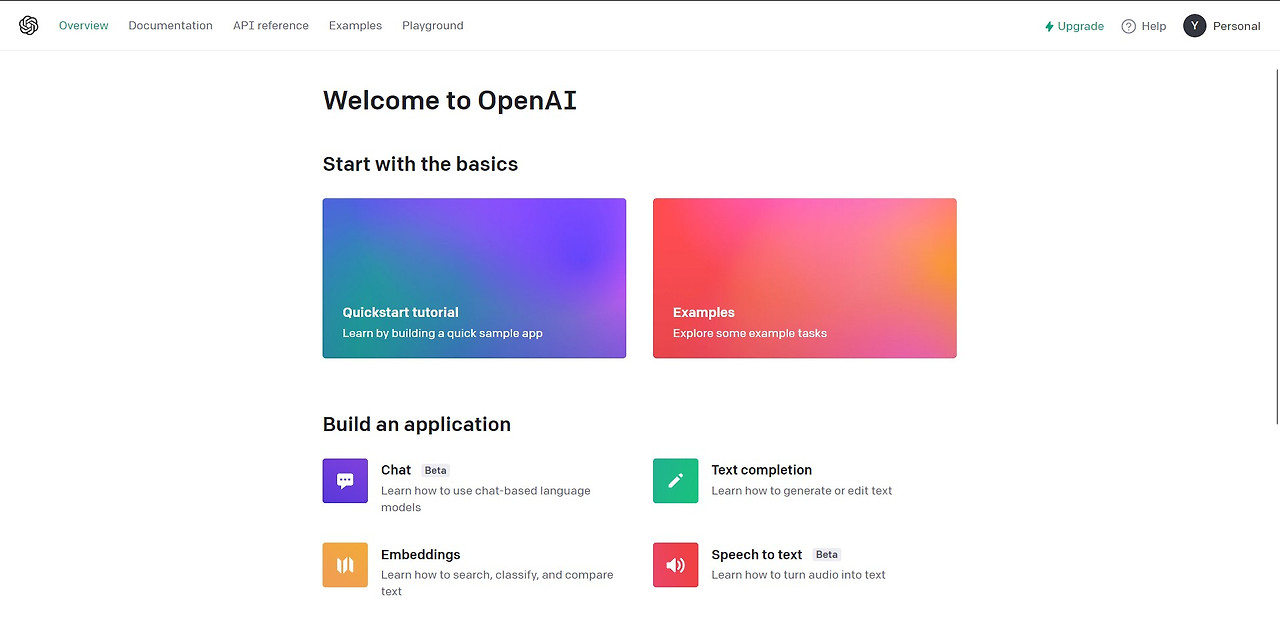Click 'Learn by building a quick sample app'
Viewport: 1280px width, 626px height.
(443, 333)
